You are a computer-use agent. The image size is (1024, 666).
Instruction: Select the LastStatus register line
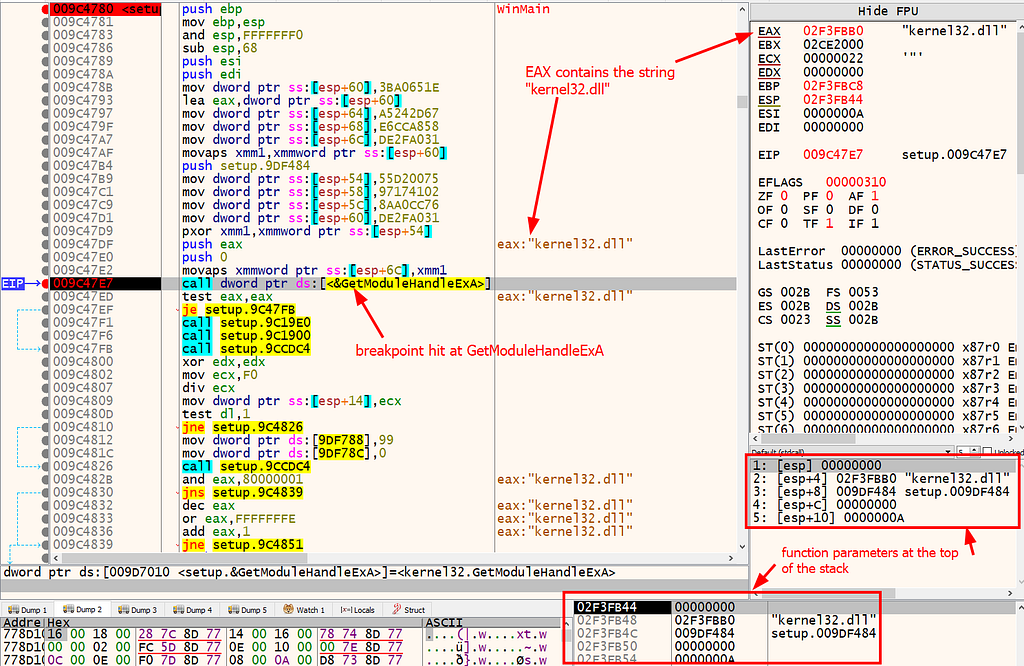tap(886, 264)
